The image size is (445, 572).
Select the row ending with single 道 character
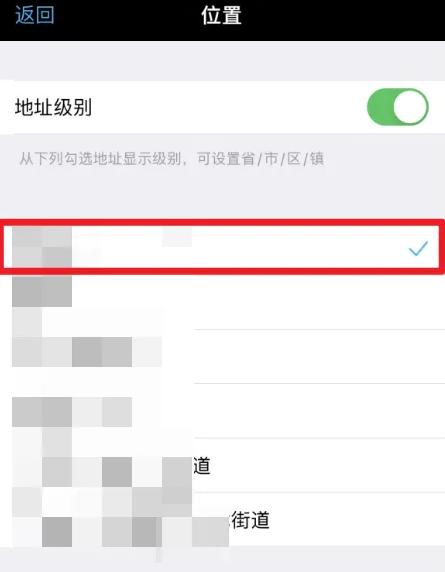(x=222, y=465)
